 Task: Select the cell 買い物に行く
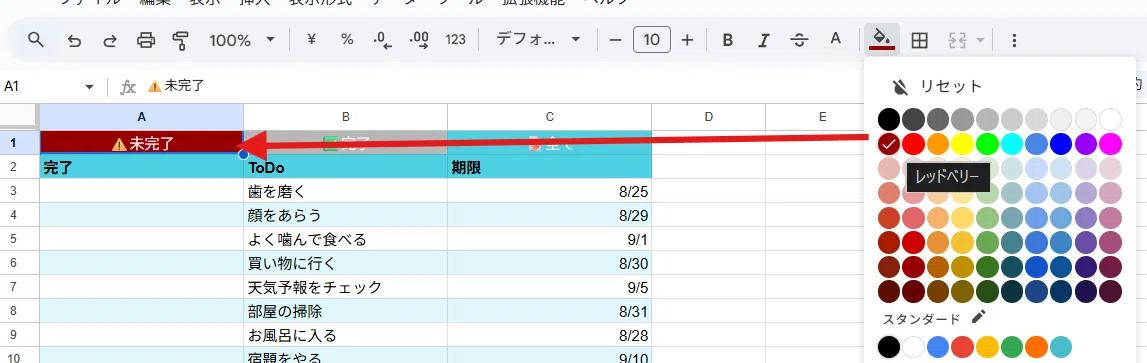pyautogui.click(x=345, y=263)
